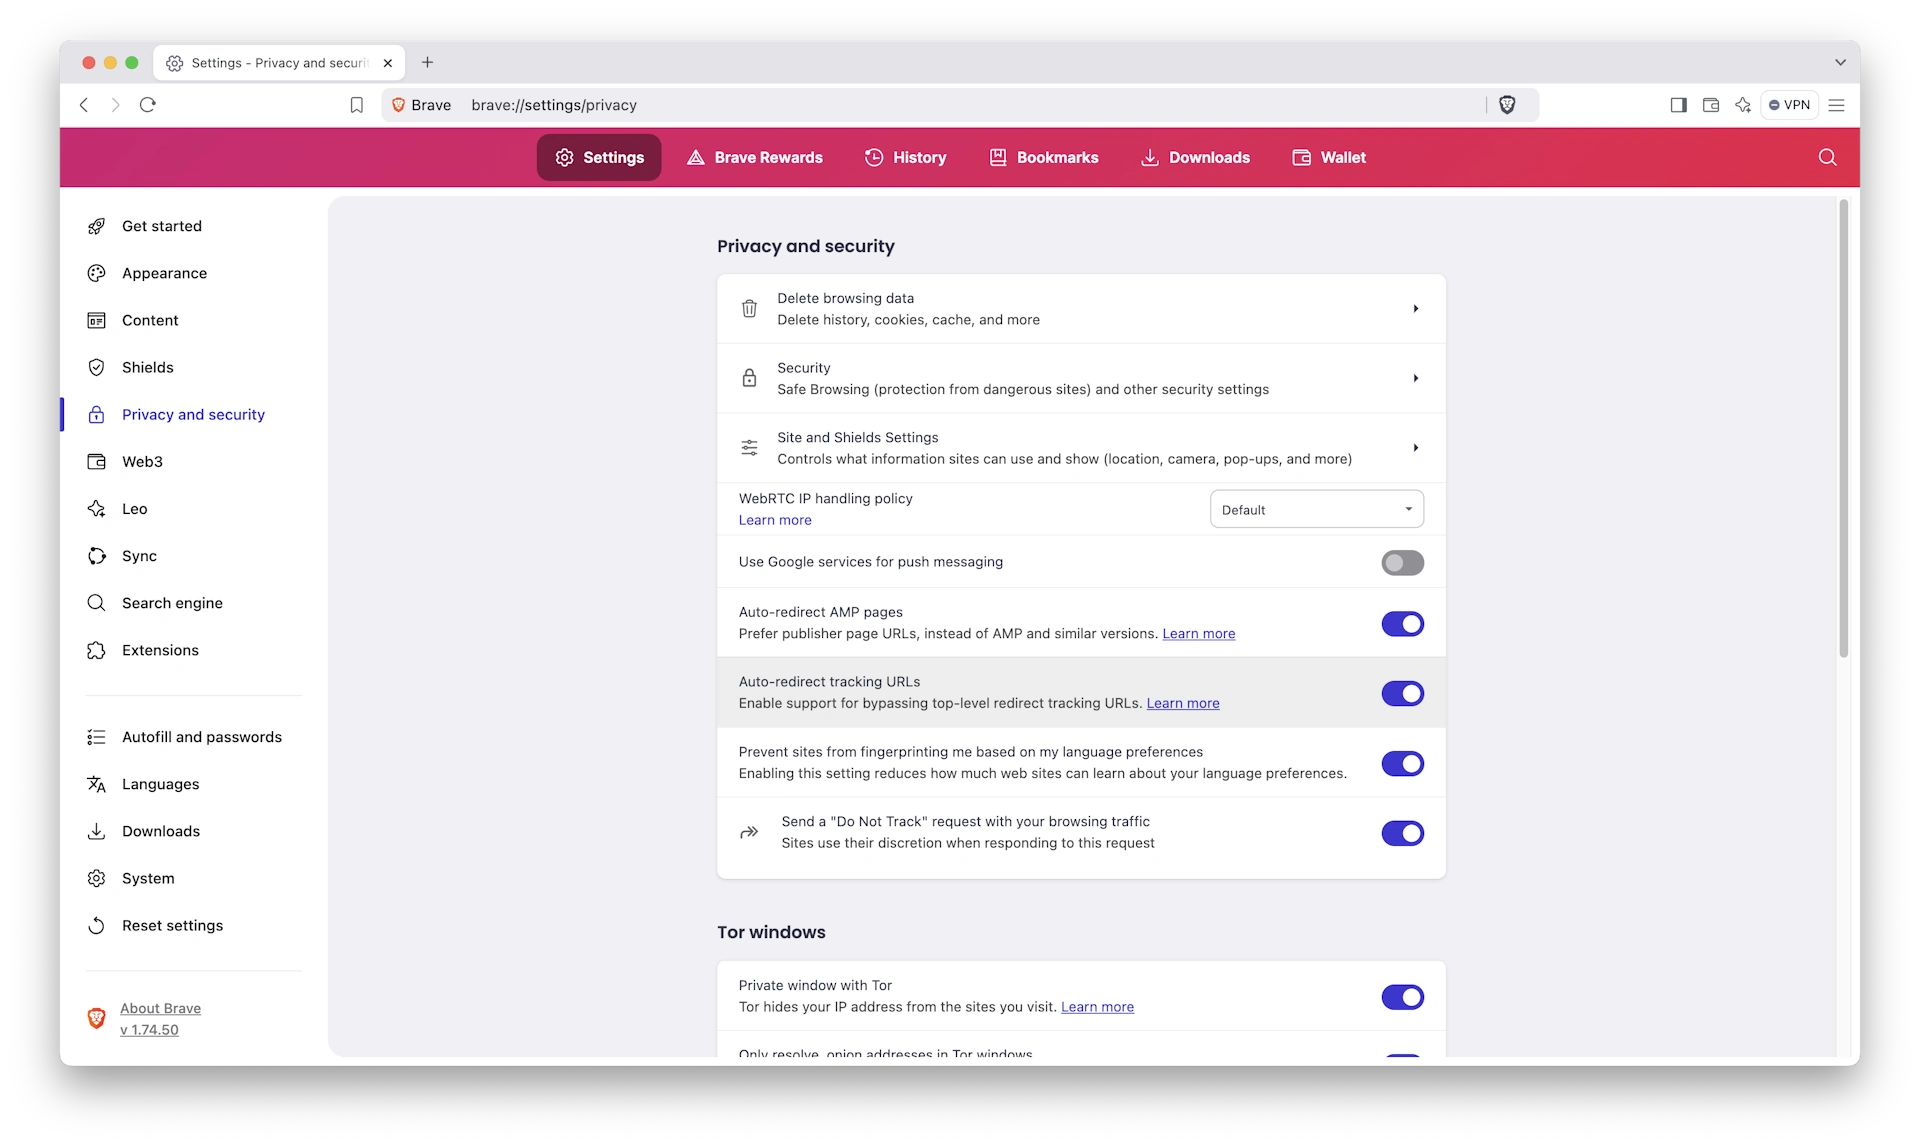Click the Sync icon in sidebar

(97, 556)
